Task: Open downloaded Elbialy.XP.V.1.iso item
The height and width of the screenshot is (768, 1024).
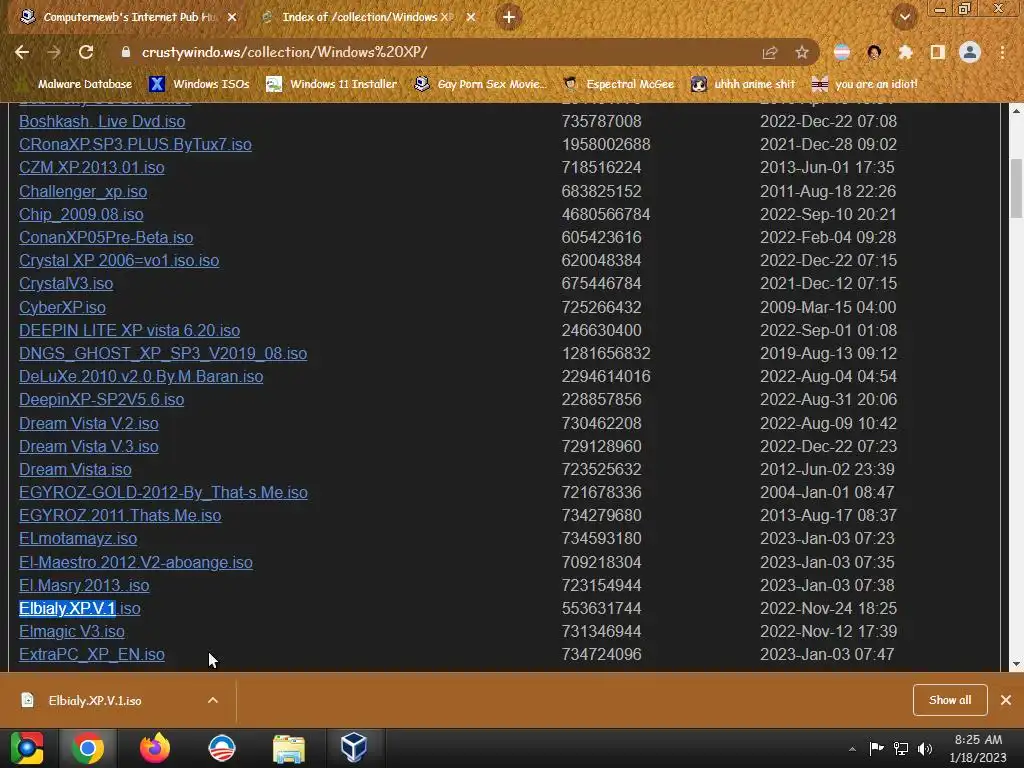Action: pyautogui.click(x=95, y=700)
